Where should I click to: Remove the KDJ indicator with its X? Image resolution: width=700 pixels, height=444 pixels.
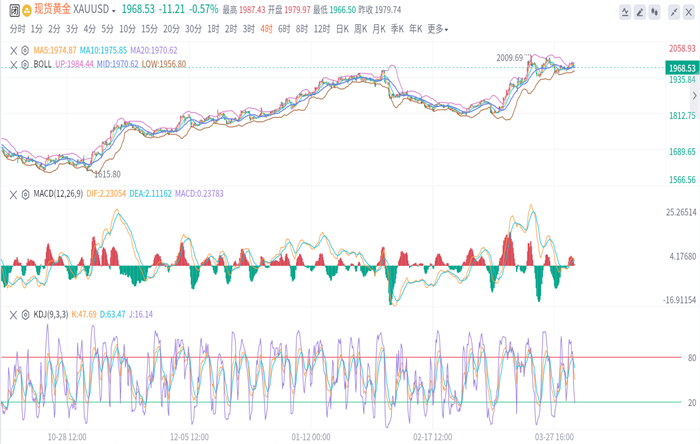click(13, 315)
